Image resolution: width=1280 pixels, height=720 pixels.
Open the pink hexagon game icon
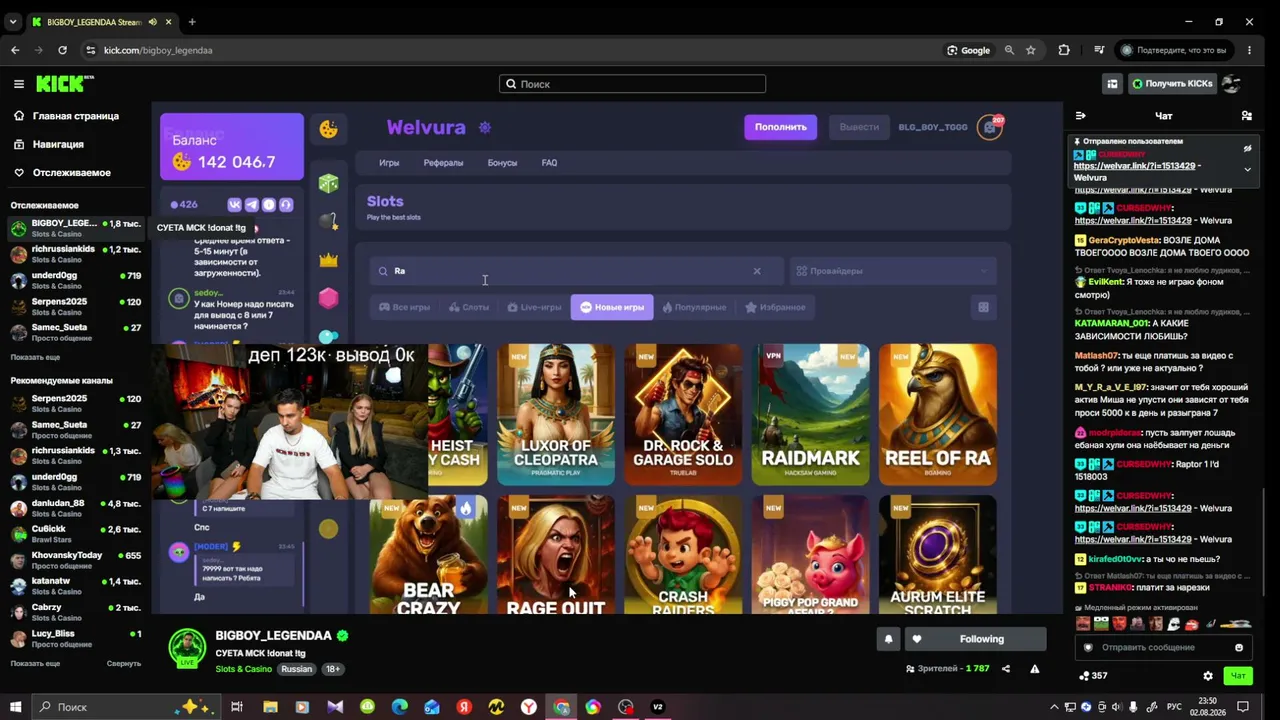coord(328,298)
